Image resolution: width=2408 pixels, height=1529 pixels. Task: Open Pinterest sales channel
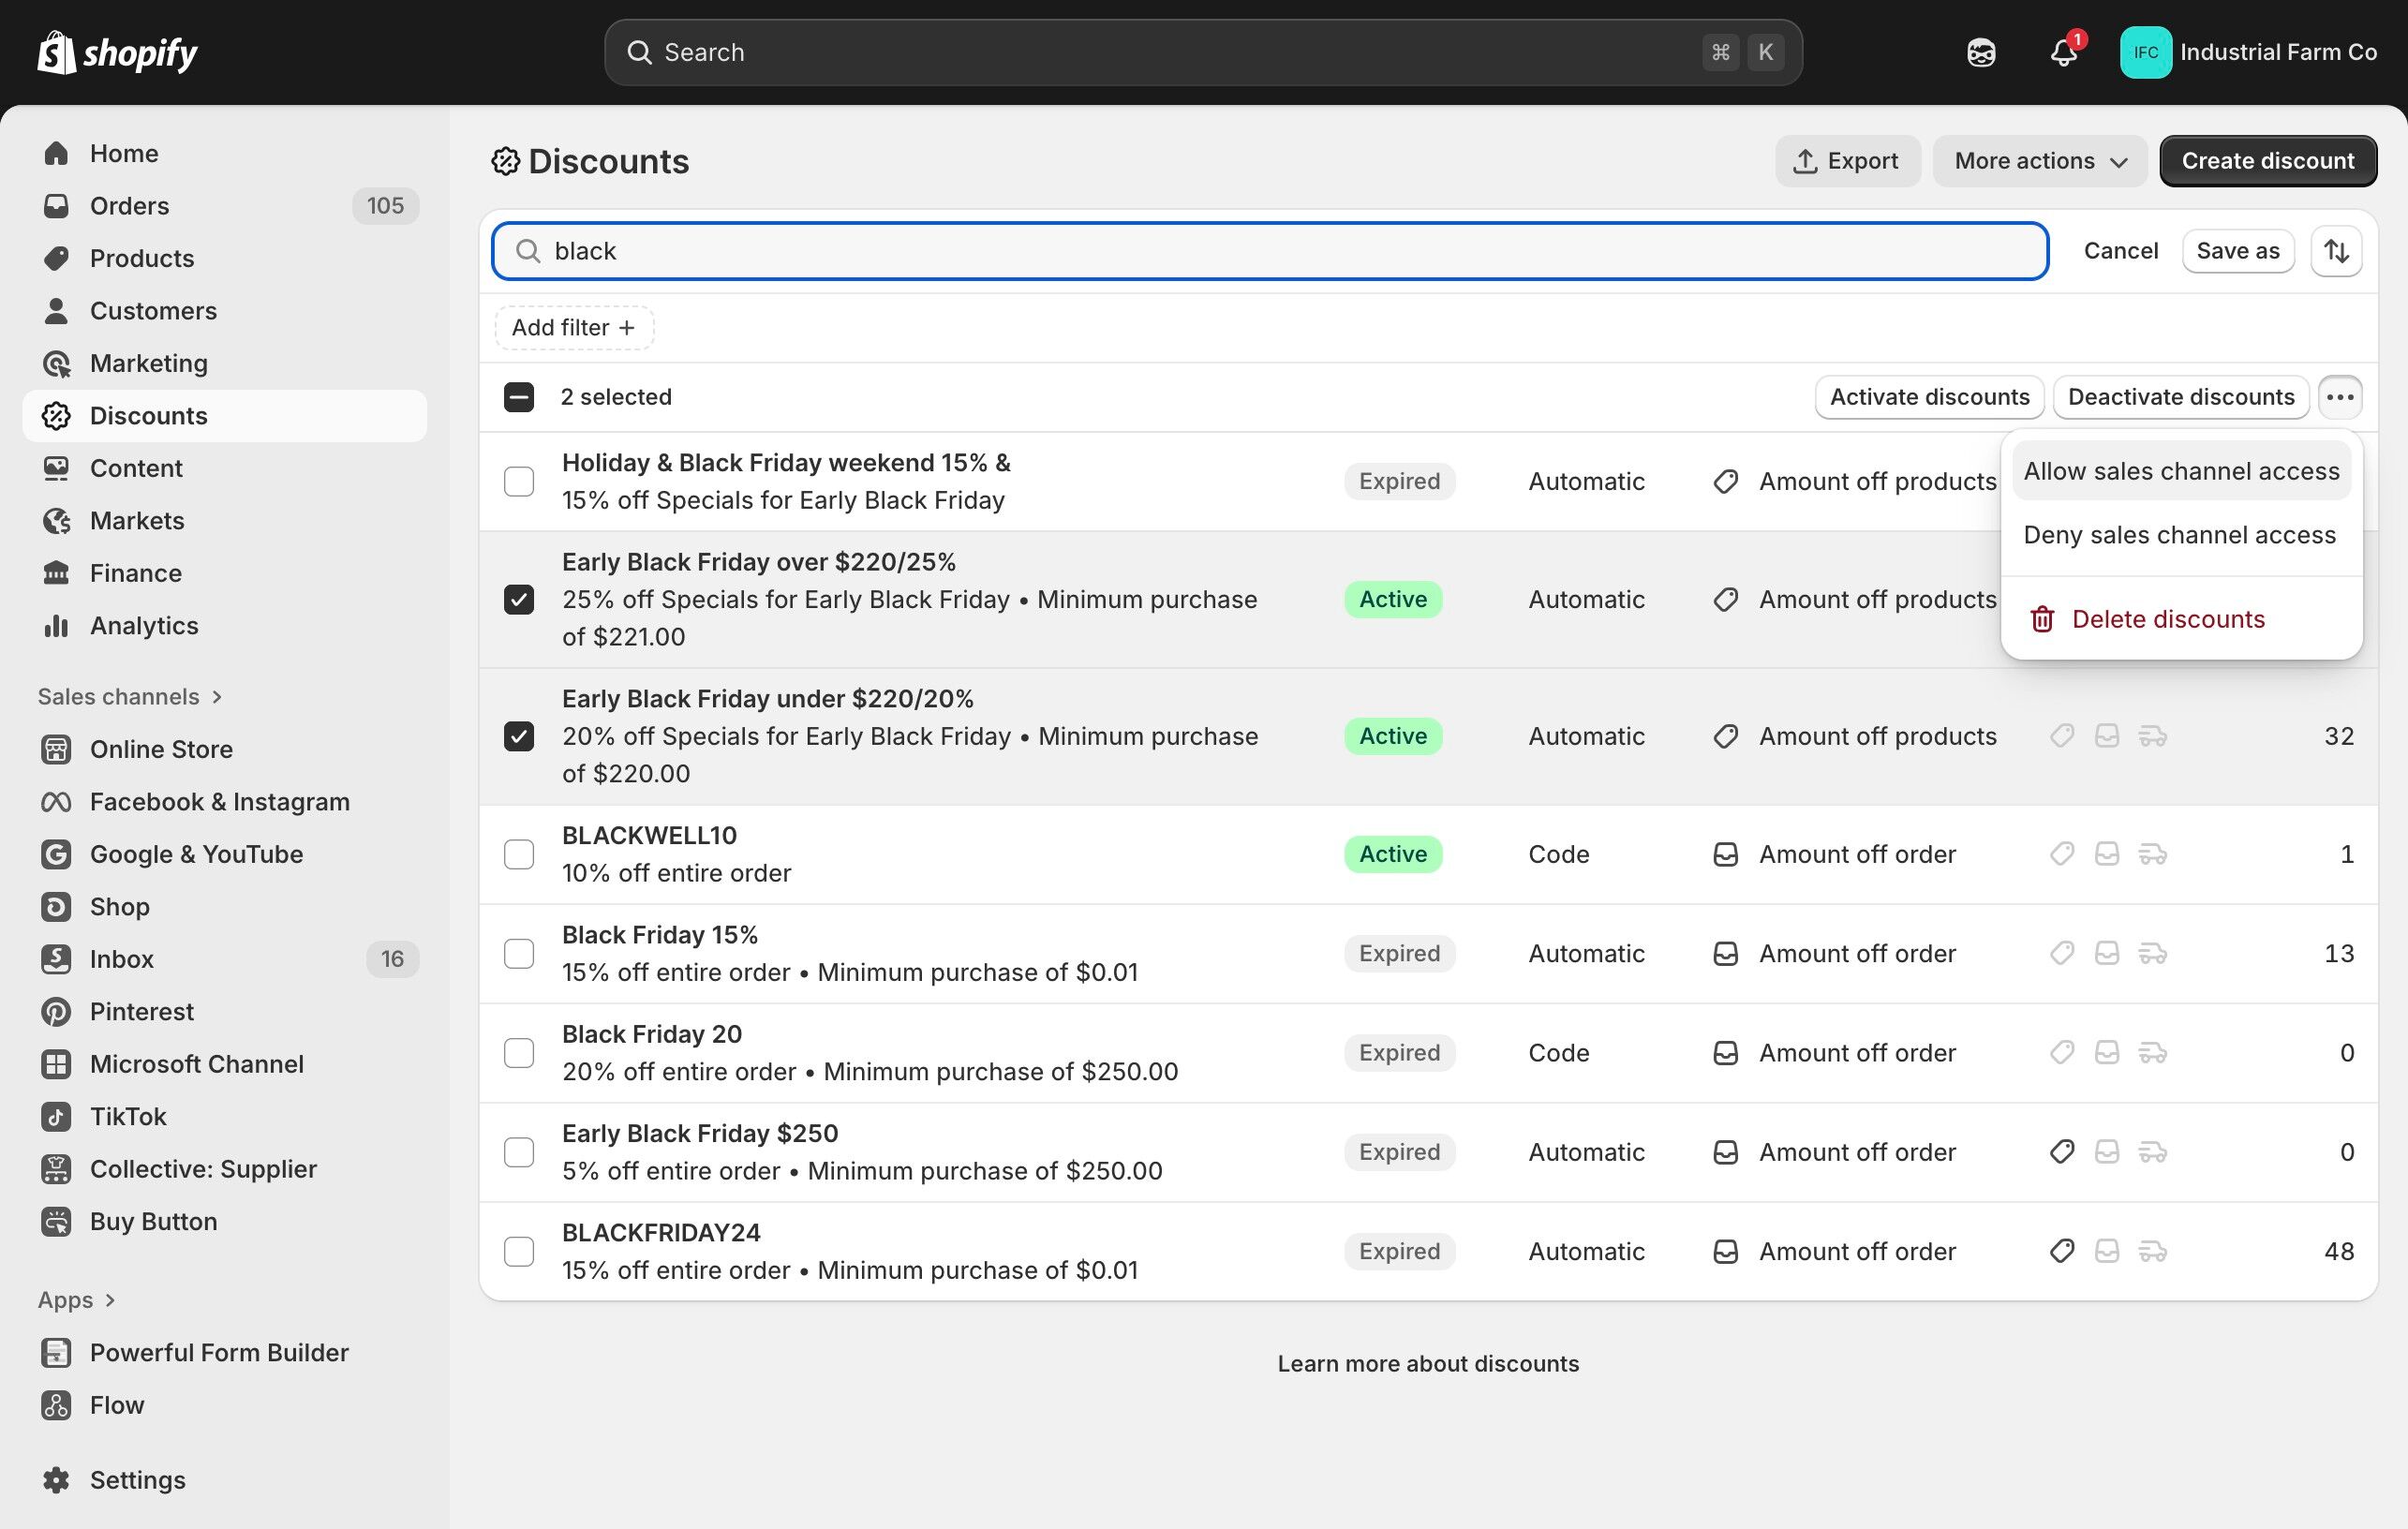(141, 1011)
